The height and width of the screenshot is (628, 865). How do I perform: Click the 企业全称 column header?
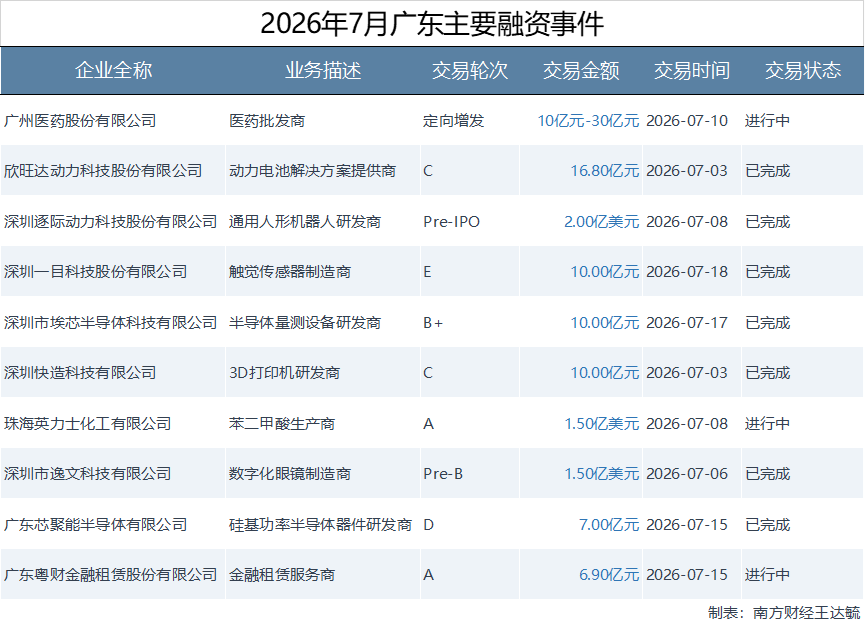point(113,71)
